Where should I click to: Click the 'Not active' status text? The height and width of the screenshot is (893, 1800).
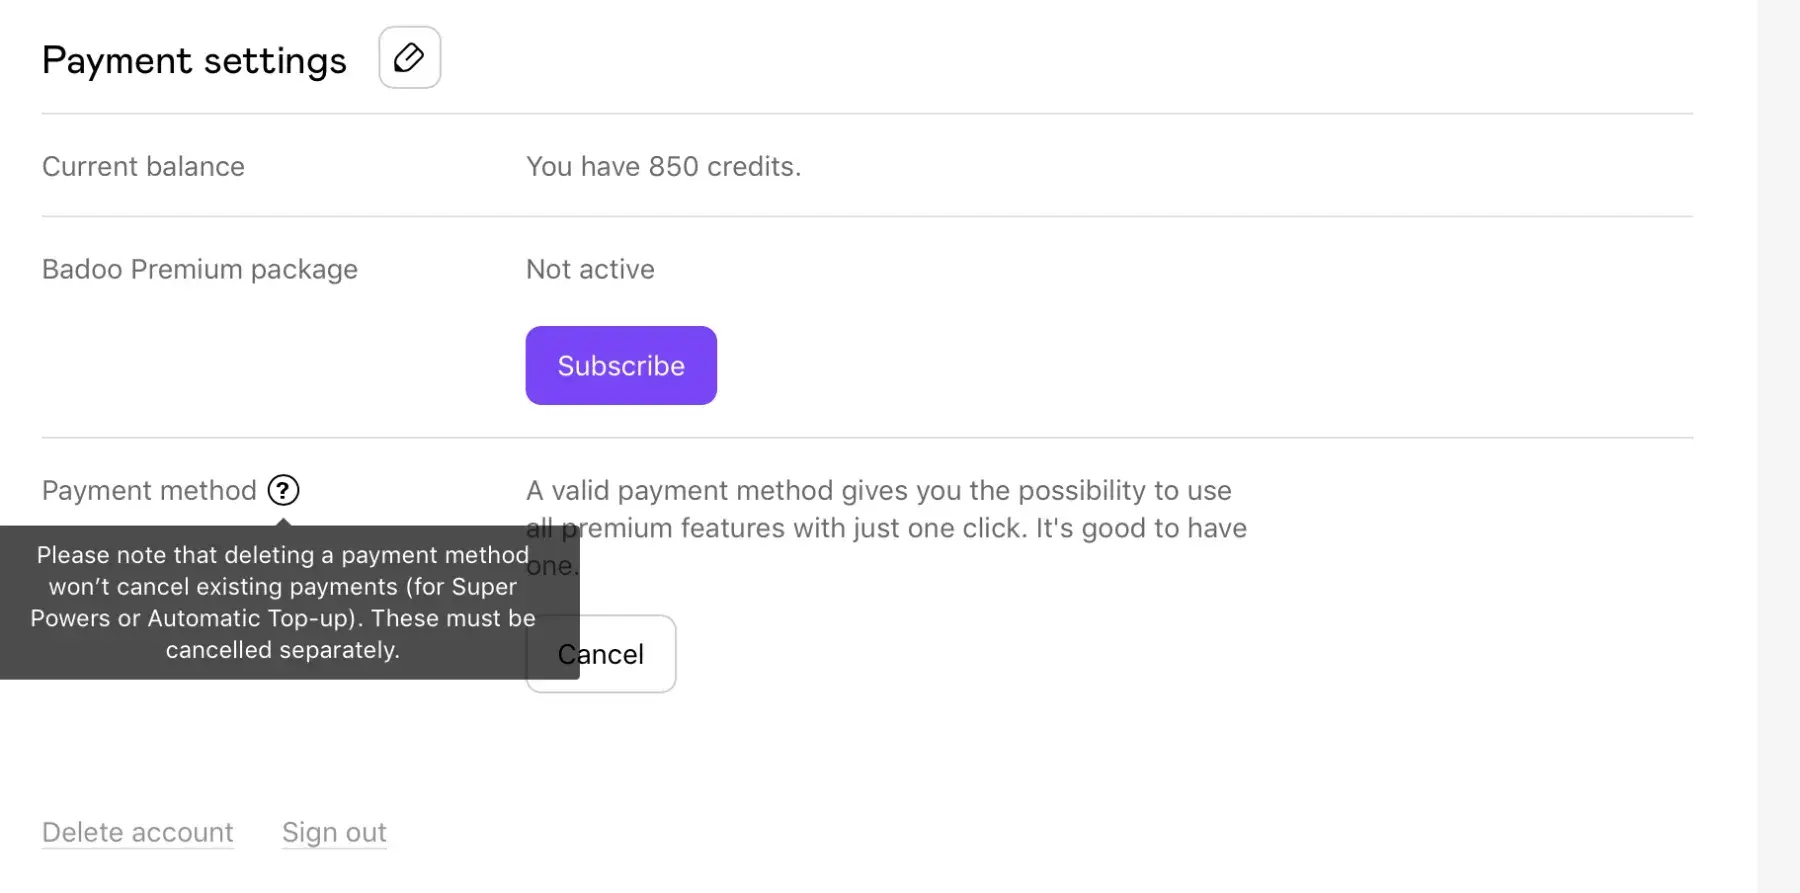click(590, 269)
